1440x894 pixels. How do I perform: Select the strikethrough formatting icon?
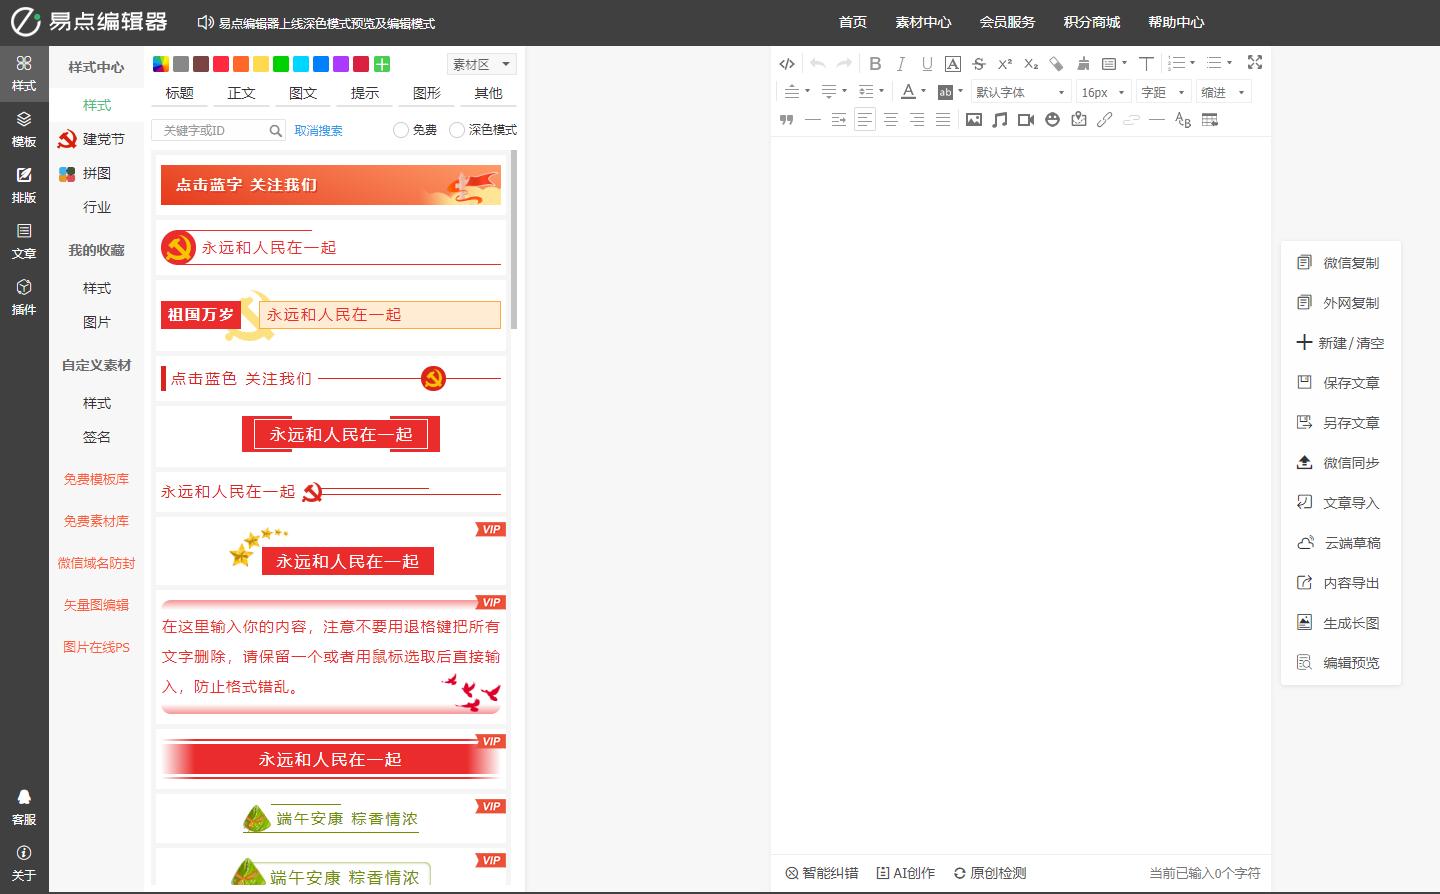pos(978,63)
